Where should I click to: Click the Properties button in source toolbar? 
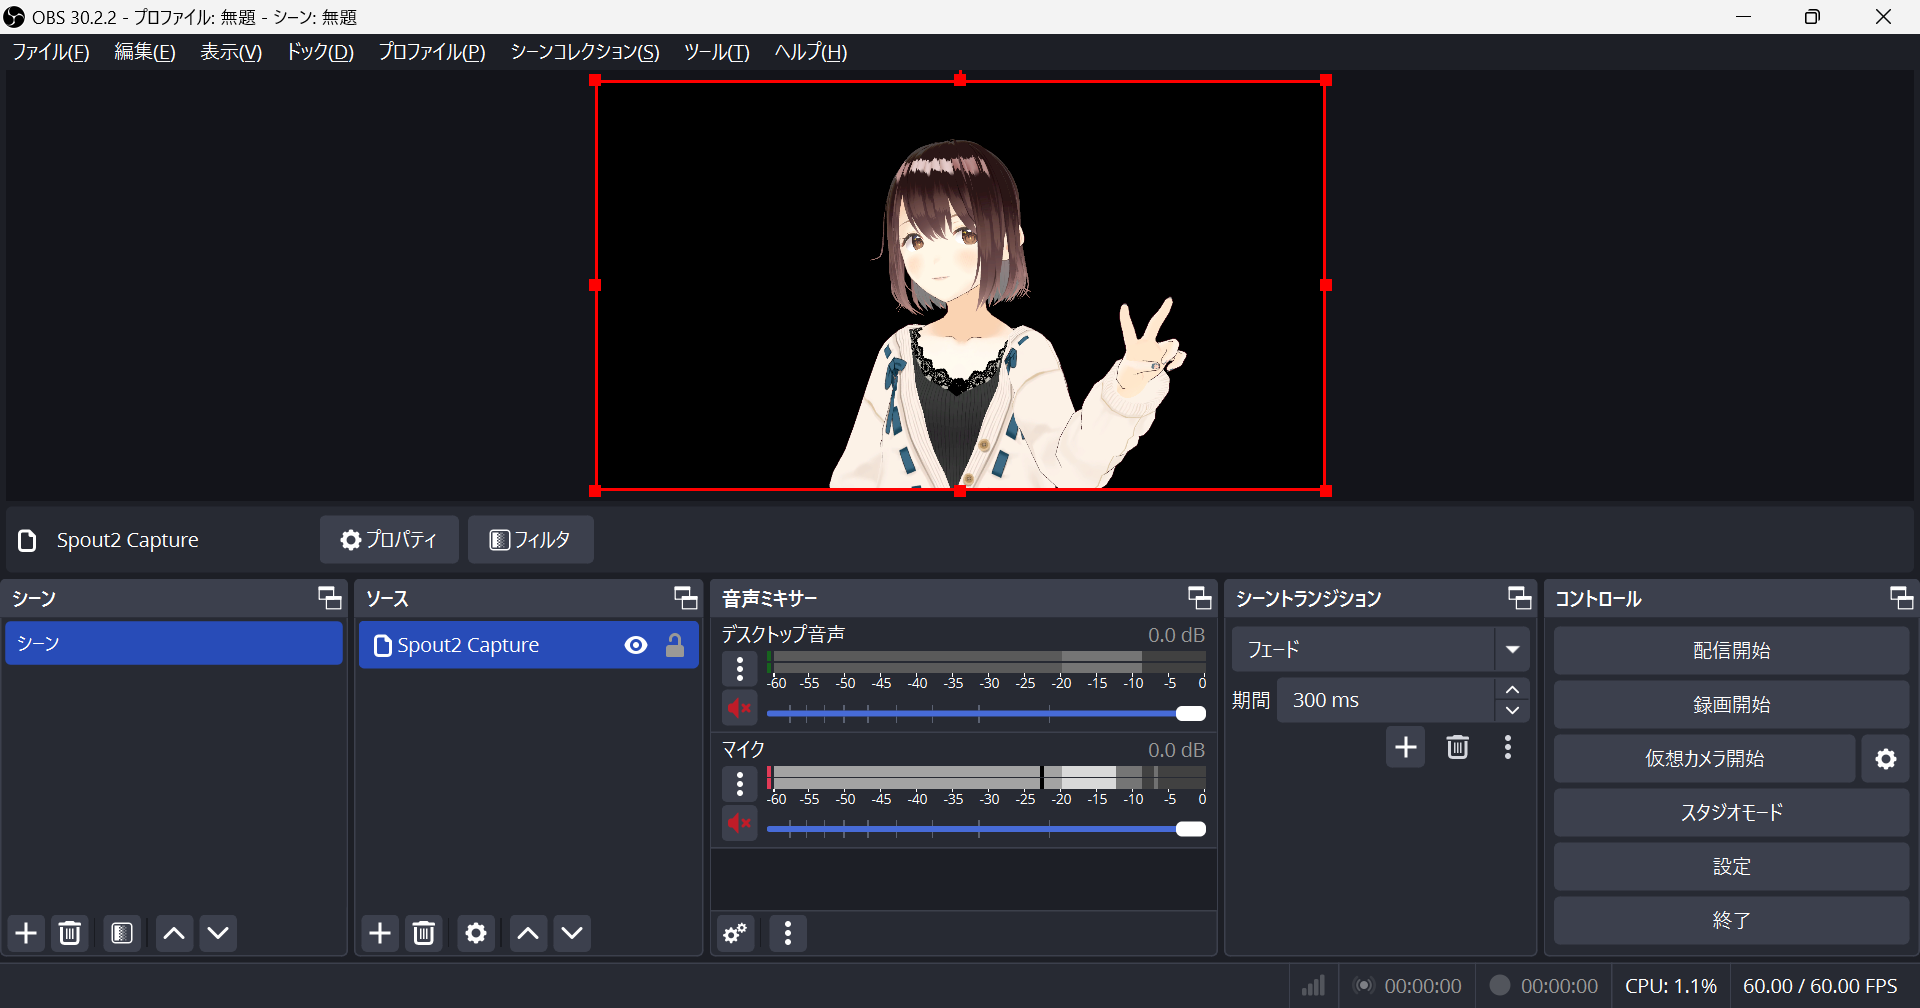point(389,540)
